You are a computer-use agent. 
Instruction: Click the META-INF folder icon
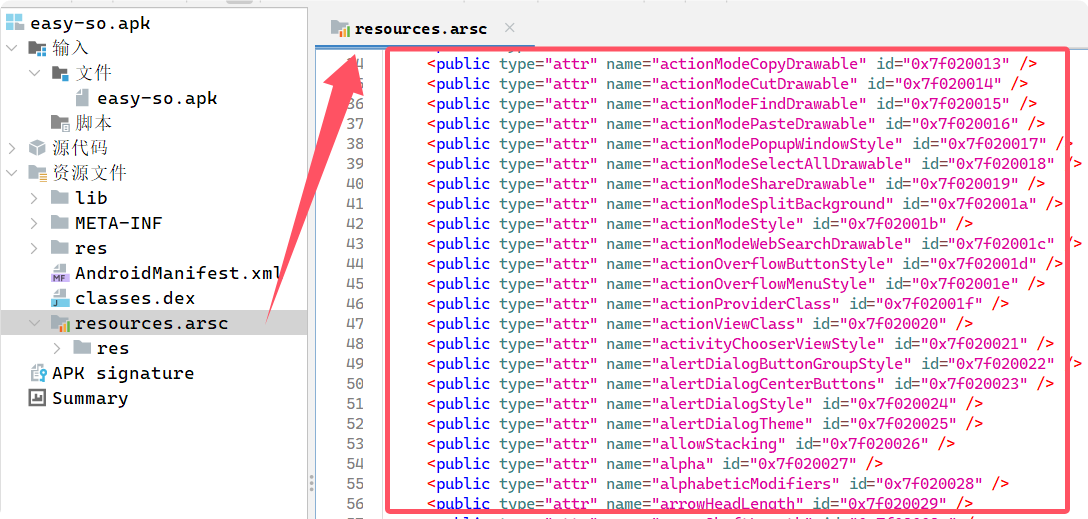(60, 223)
